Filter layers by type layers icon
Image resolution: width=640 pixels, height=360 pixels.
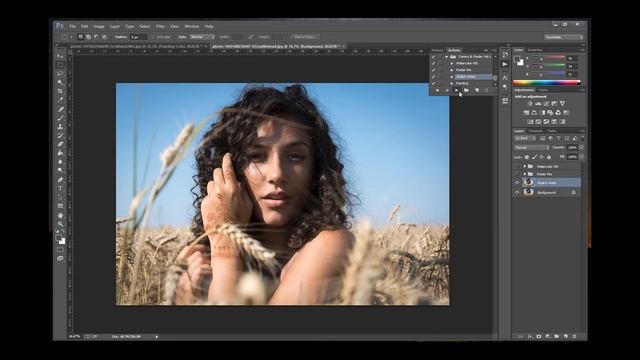(x=558, y=139)
